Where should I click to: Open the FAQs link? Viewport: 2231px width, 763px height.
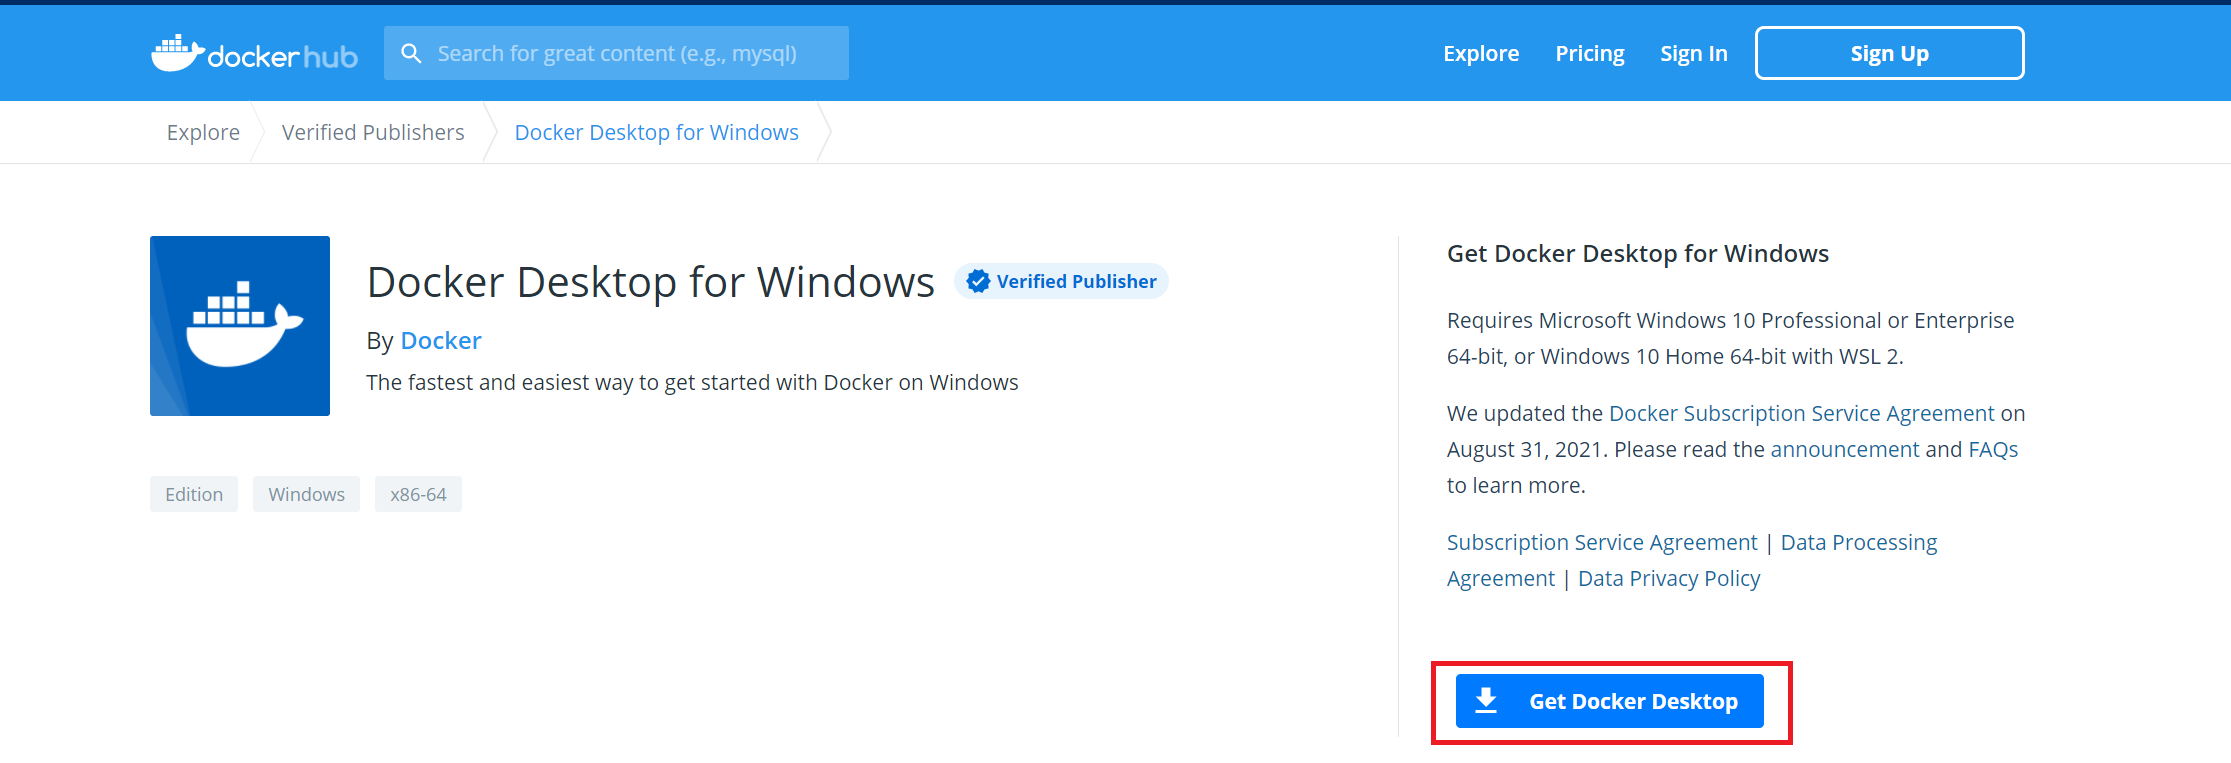tap(1993, 450)
